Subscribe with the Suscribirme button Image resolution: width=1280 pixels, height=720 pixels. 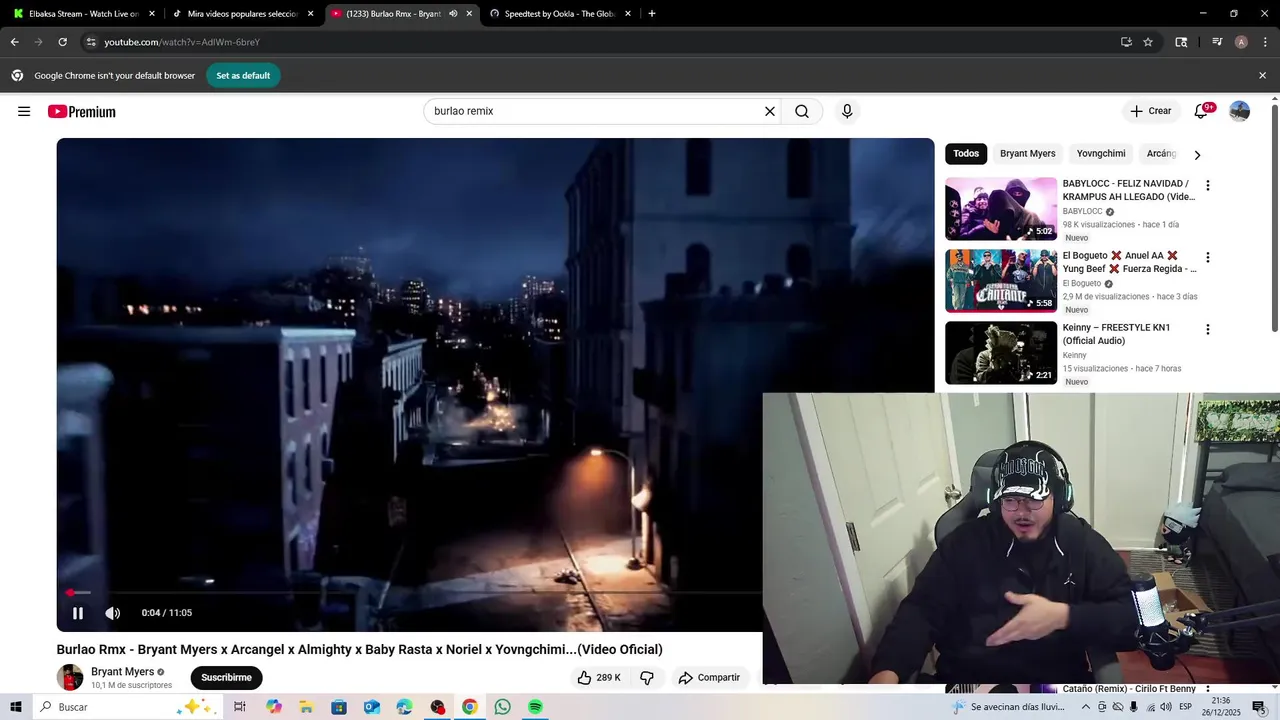pos(226,677)
